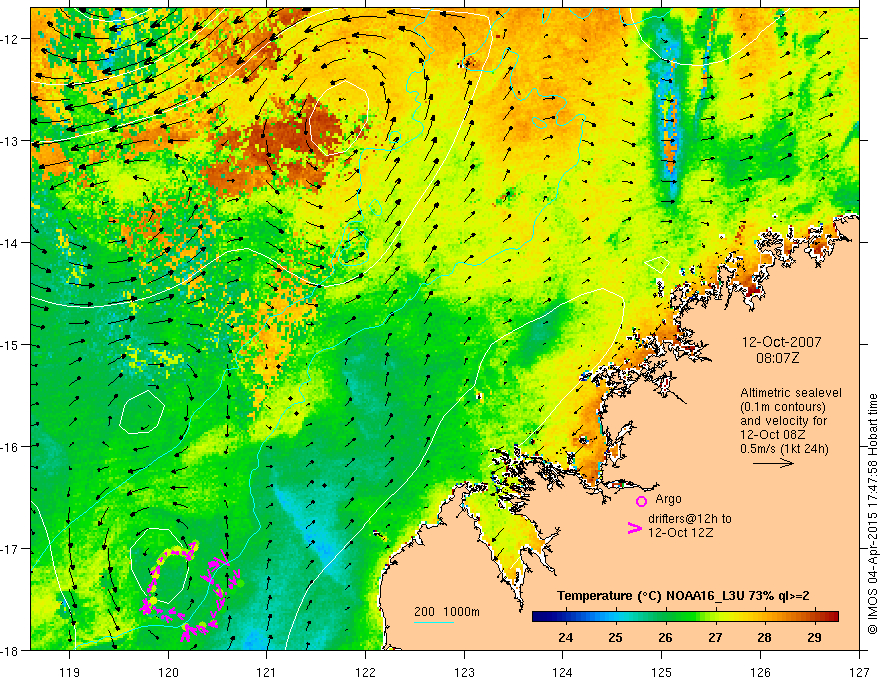Viewport: 880px width, 680px height.
Task: Click the -14 latitude axis label
Action: pos(11,243)
